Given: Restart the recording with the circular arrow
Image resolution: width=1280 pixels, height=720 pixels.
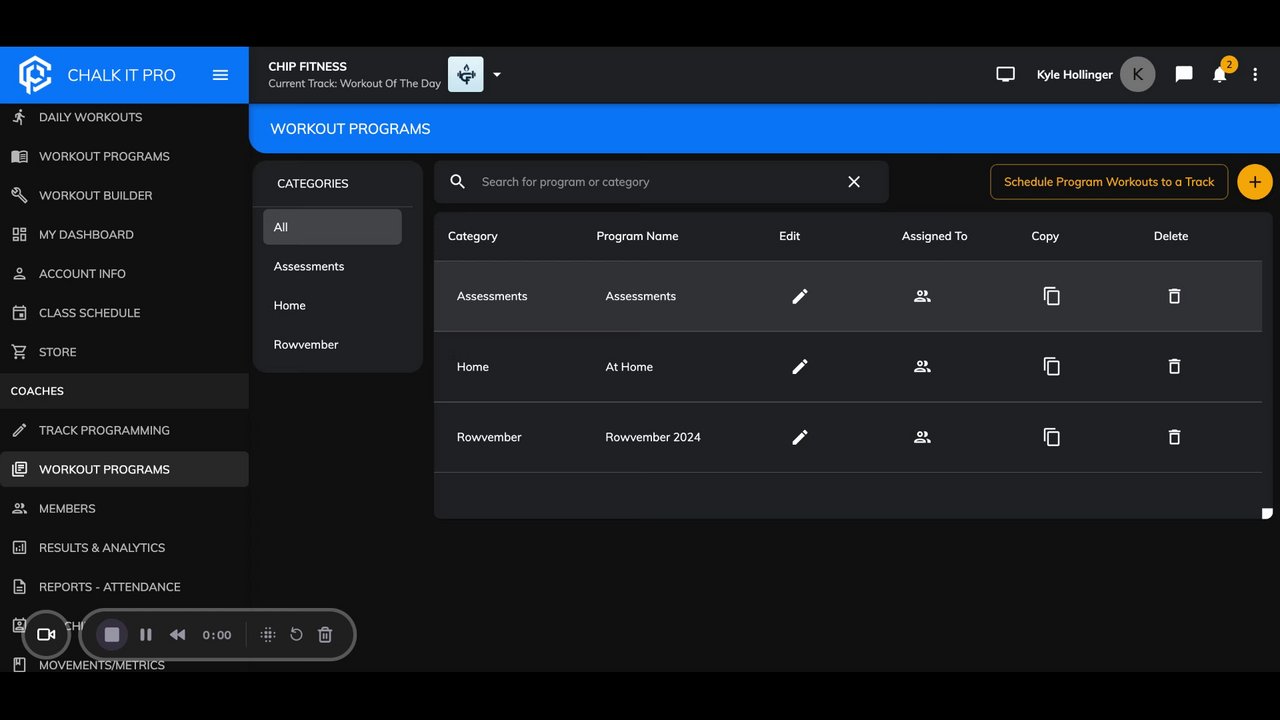Looking at the screenshot, I should tap(296, 634).
